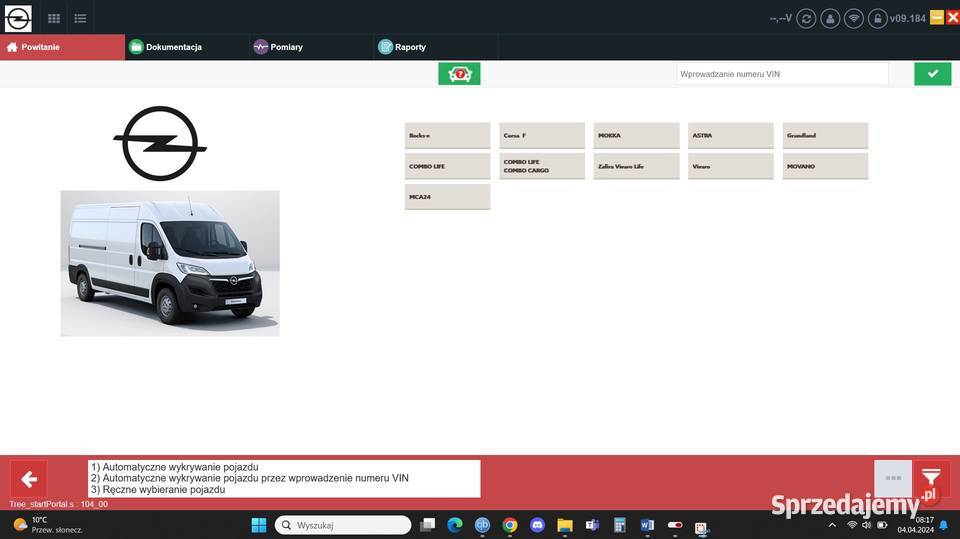Click the wireless connection status icon in header
The height and width of the screenshot is (539, 960).
tap(853, 18)
